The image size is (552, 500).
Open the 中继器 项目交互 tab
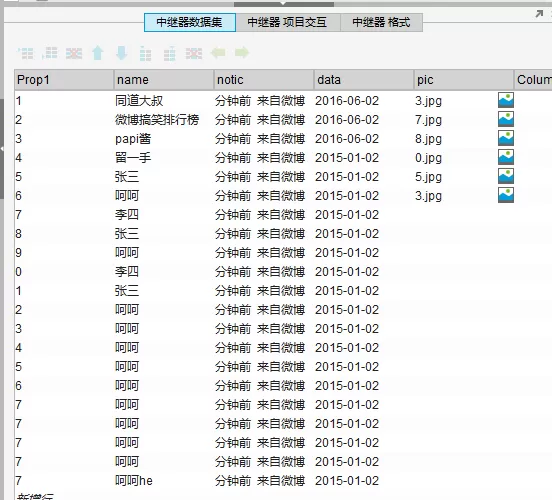tap(288, 23)
